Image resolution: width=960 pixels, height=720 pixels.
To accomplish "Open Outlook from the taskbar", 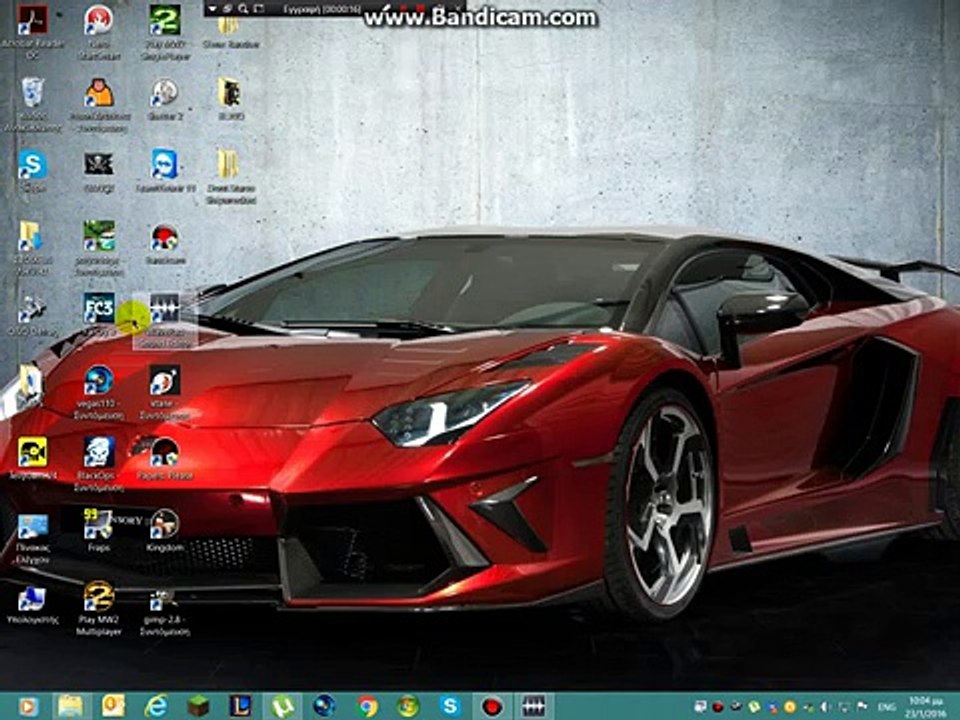I will 113,706.
